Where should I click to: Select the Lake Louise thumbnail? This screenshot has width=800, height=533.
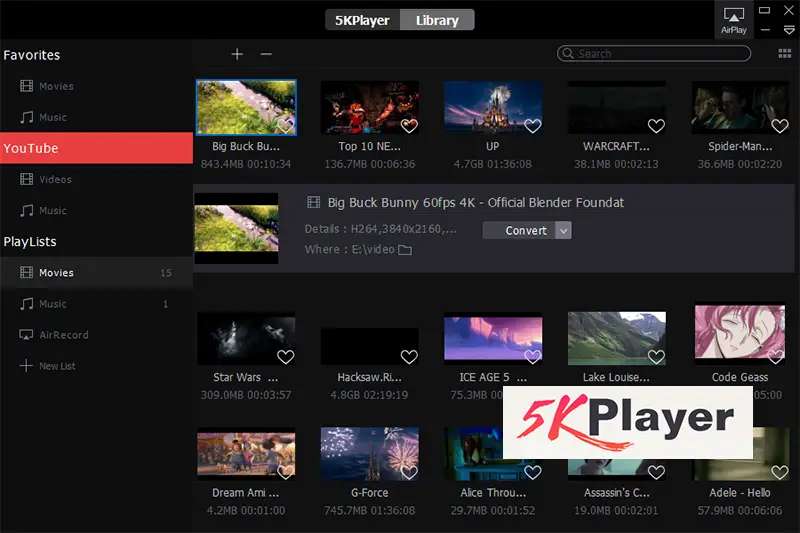tap(616, 339)
